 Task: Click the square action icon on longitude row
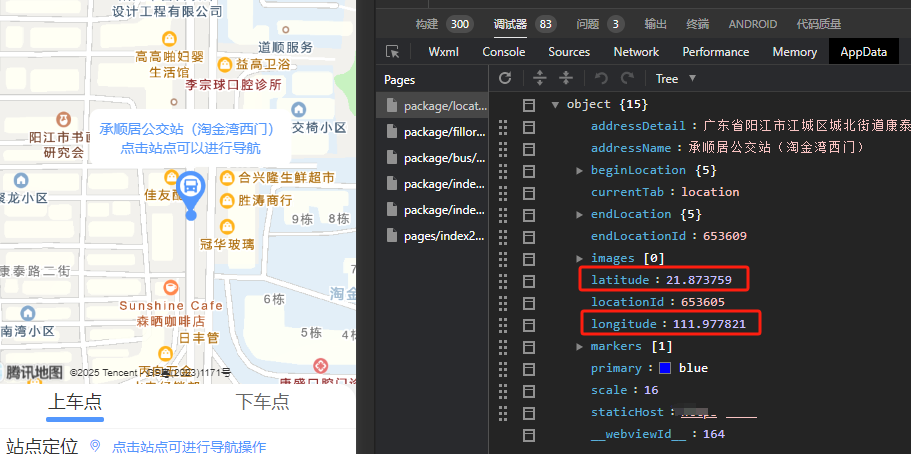tap(529, 325)
